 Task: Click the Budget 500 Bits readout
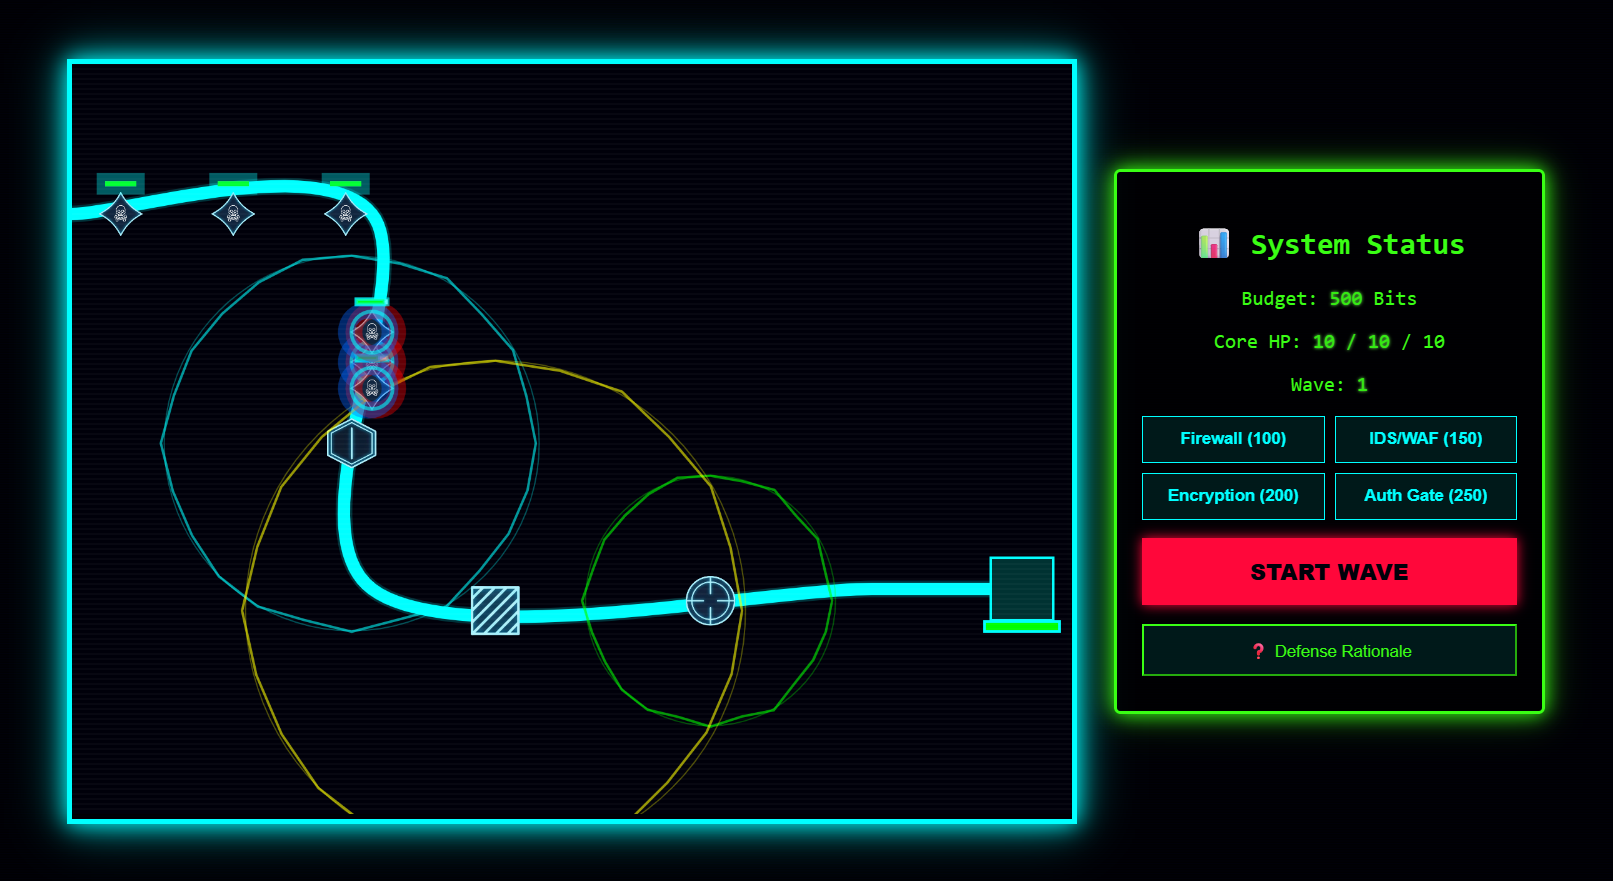(x=1329, y=299)
